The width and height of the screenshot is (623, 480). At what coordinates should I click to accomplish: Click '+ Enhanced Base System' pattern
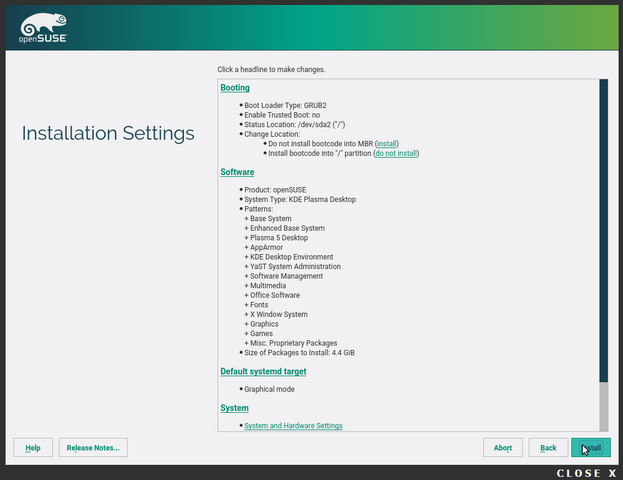(284, 228)
